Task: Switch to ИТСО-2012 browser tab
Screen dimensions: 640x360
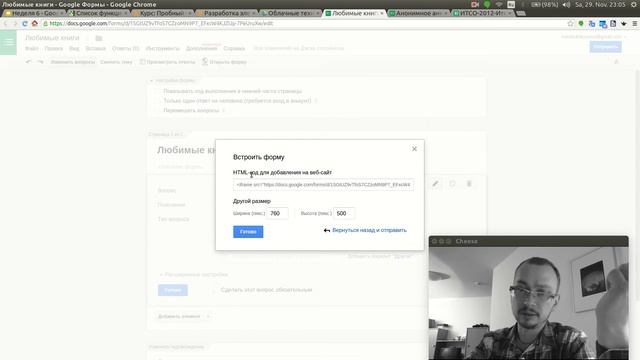Action: (x=482, y=13)
